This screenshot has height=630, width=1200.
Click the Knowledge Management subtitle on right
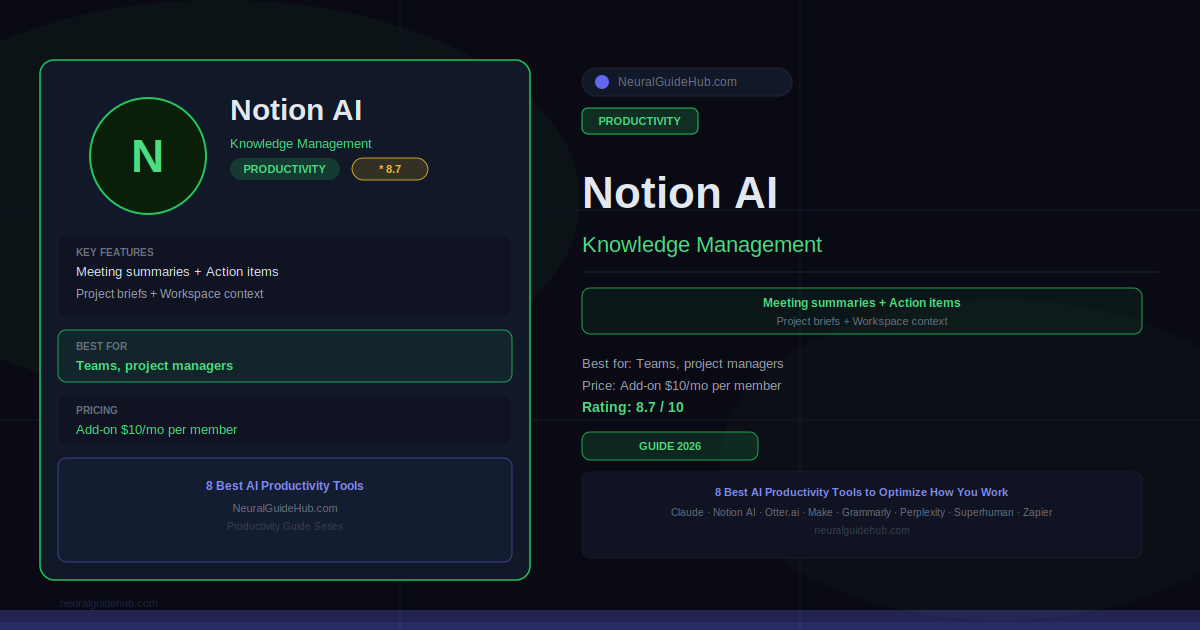pos(702,245)
